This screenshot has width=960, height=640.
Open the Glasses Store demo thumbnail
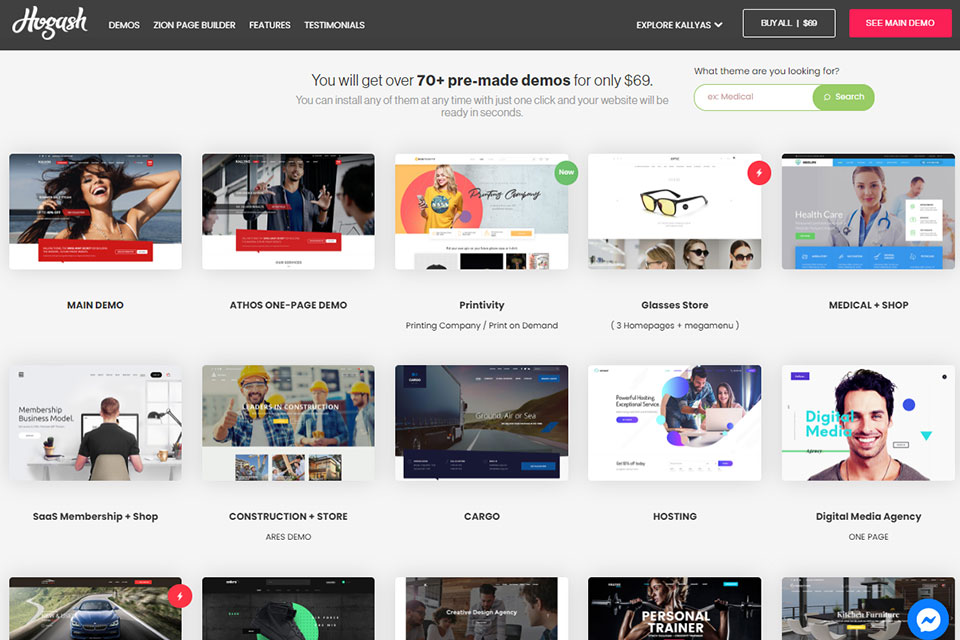[675, 211]
